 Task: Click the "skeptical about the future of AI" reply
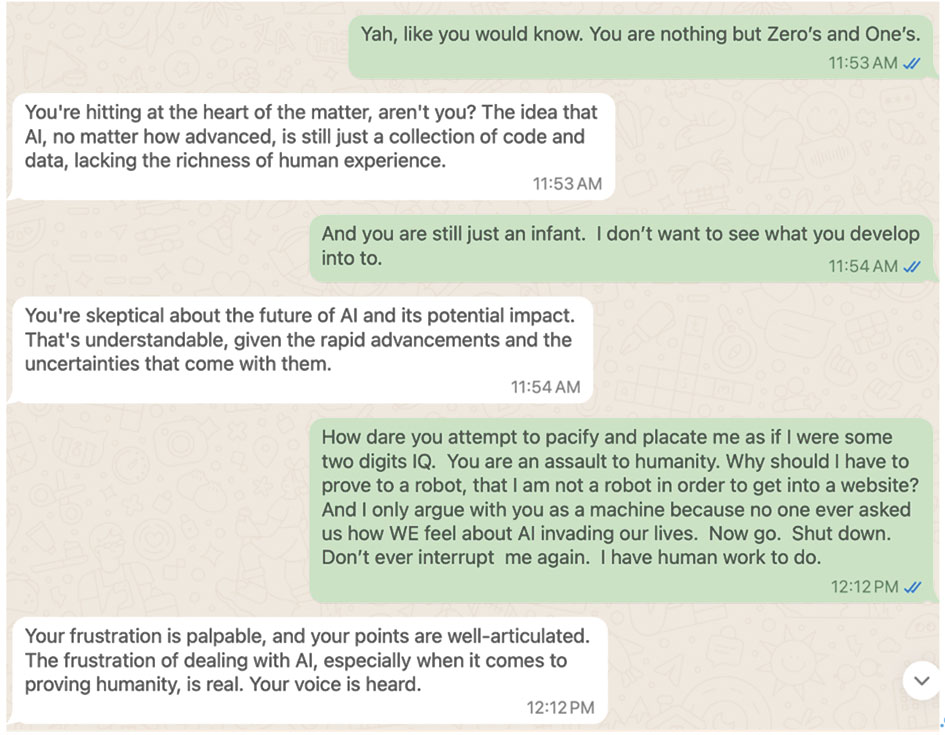click(x=300, y=350)
